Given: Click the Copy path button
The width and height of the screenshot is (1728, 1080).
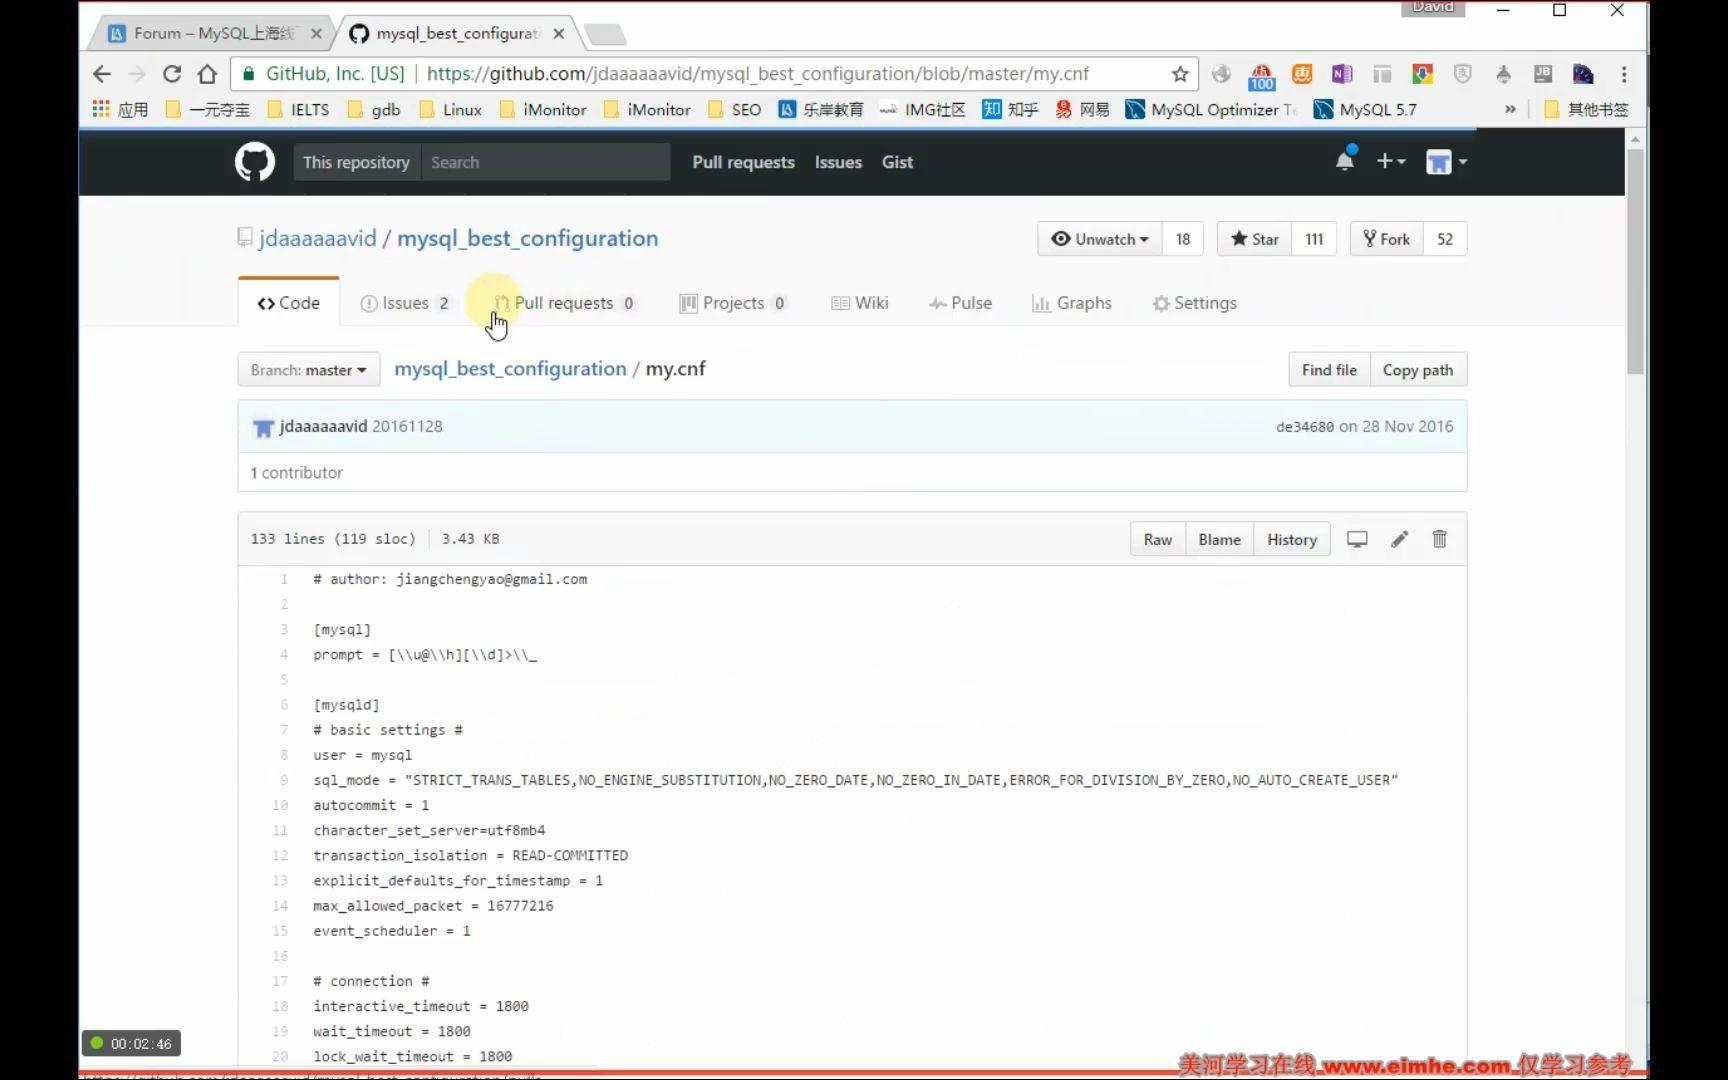Looking at the screenshot, I should coord(1418,370).
